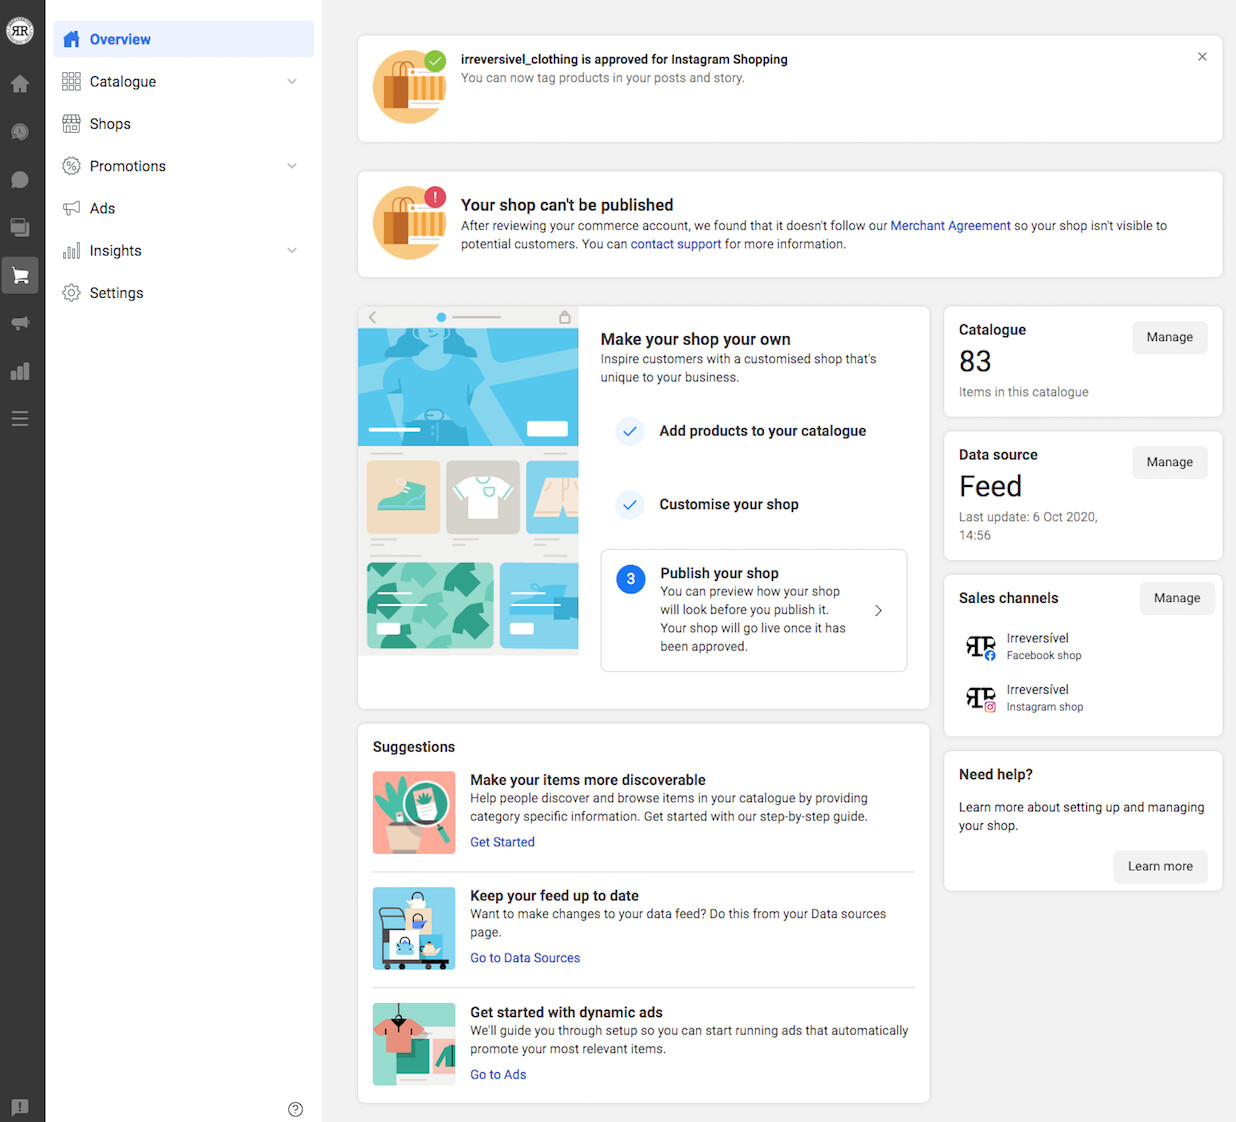Open the hamburger more-tools menu icon
This screenshot has height=1122, width=1236.
tap(20, 419)
